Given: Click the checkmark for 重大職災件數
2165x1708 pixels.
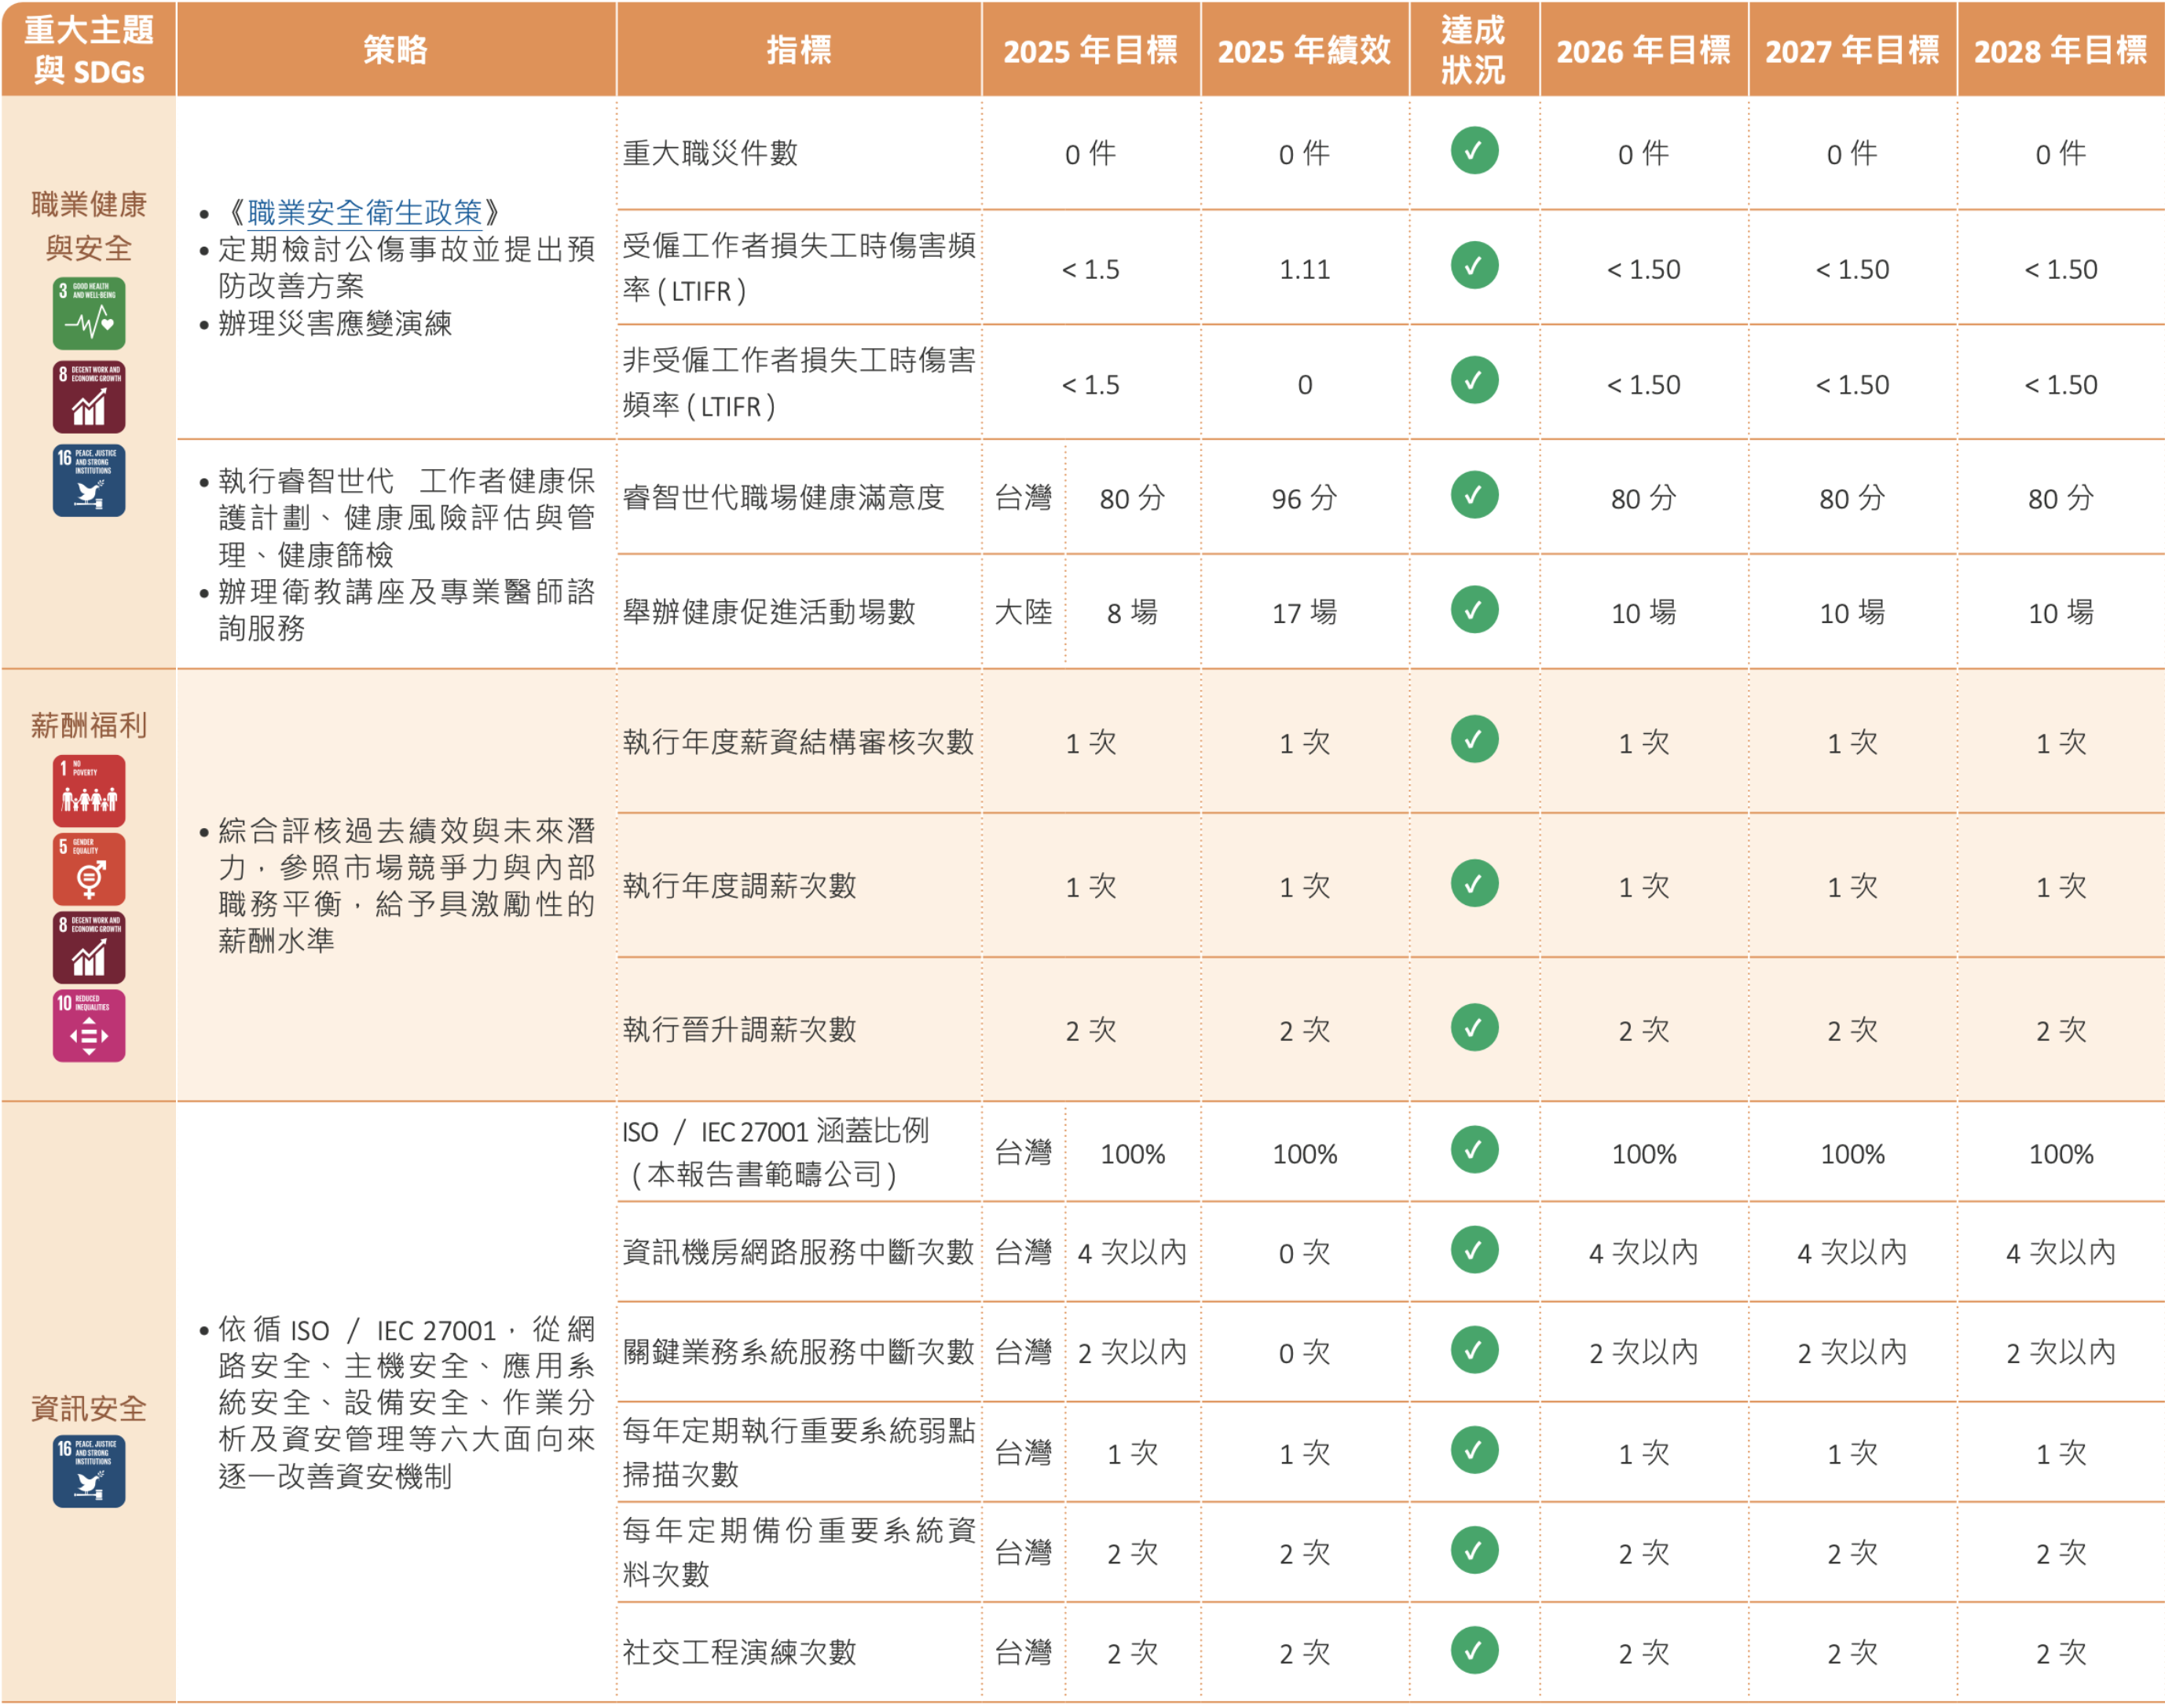Looking at the screenshot, I should (1474, 151).
